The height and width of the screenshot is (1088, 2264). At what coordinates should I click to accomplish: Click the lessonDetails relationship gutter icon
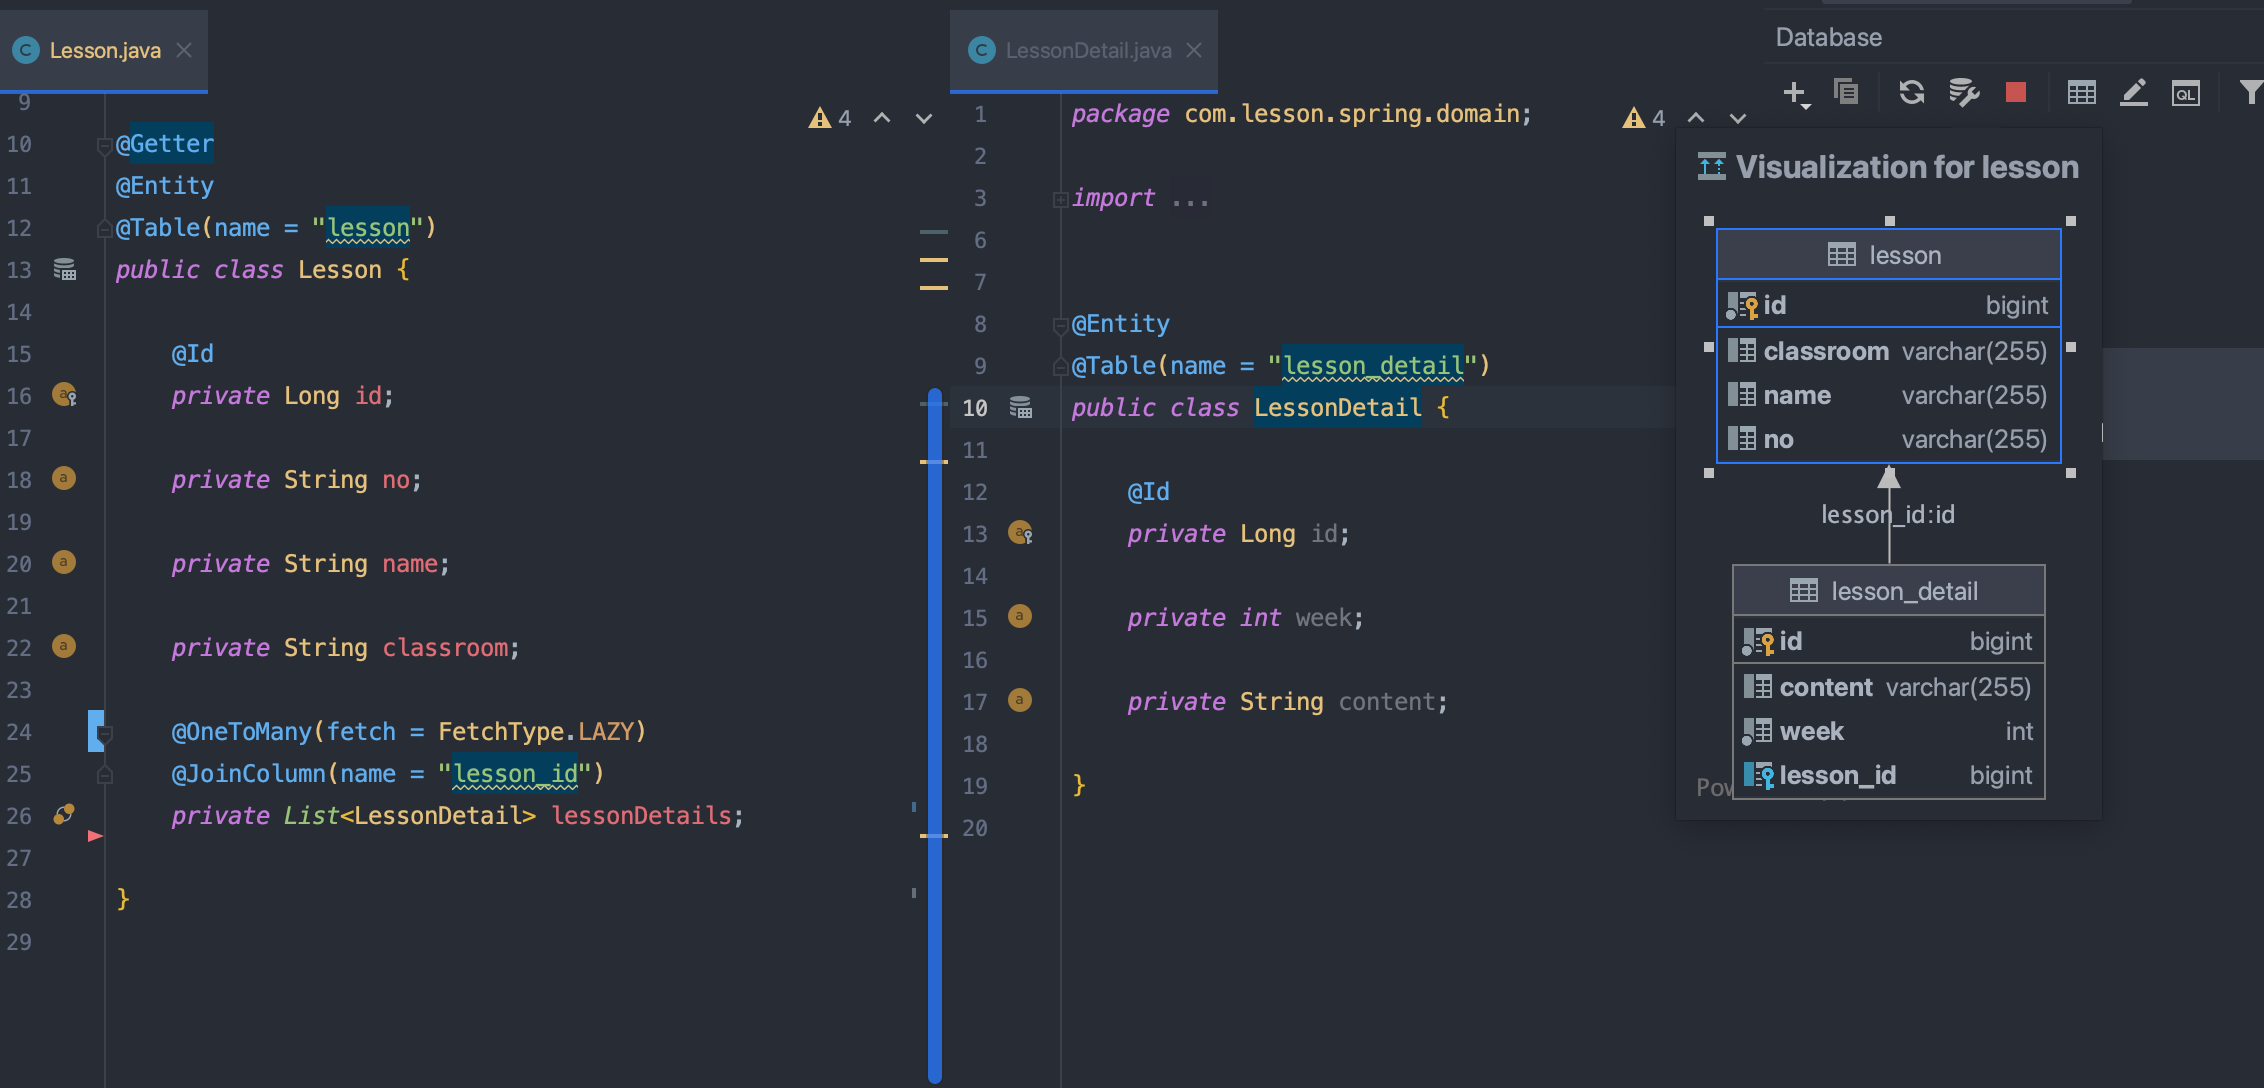click(x=64, y=815)
